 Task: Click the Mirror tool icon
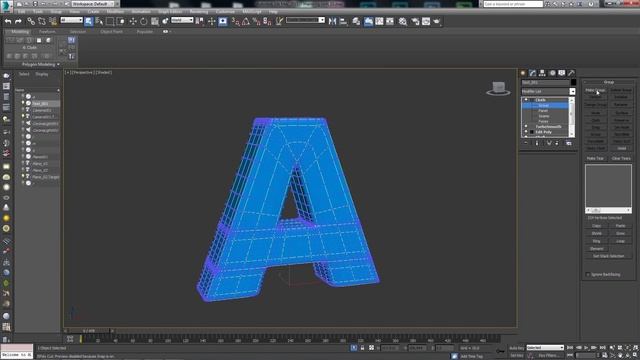333,21
